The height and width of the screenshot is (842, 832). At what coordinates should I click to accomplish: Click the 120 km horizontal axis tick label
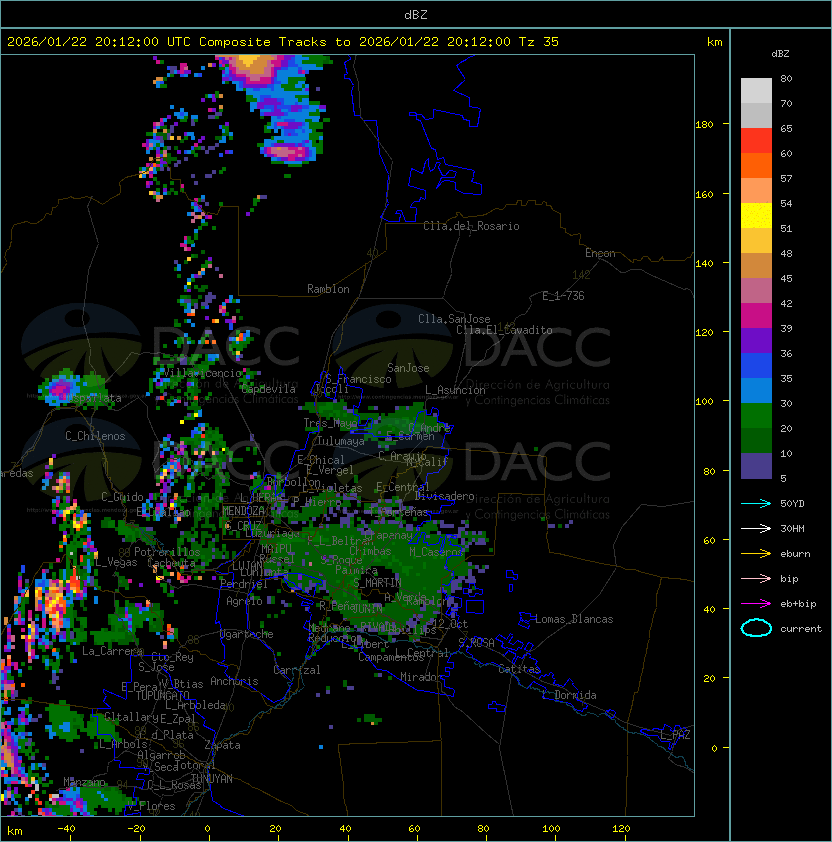(621, 829)
